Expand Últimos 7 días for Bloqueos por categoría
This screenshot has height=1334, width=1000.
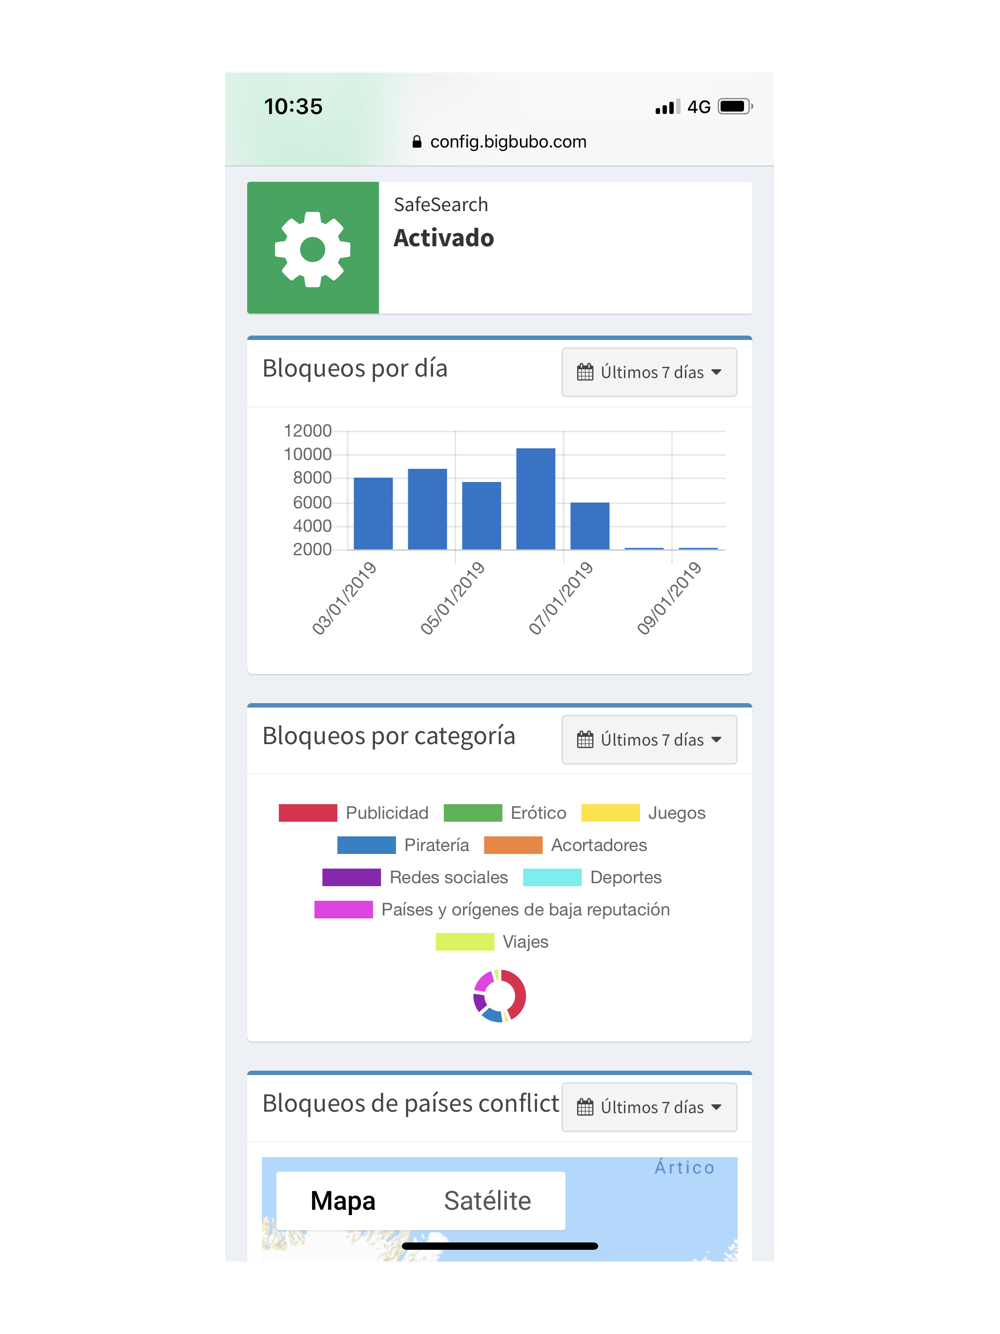click(649, 740)
